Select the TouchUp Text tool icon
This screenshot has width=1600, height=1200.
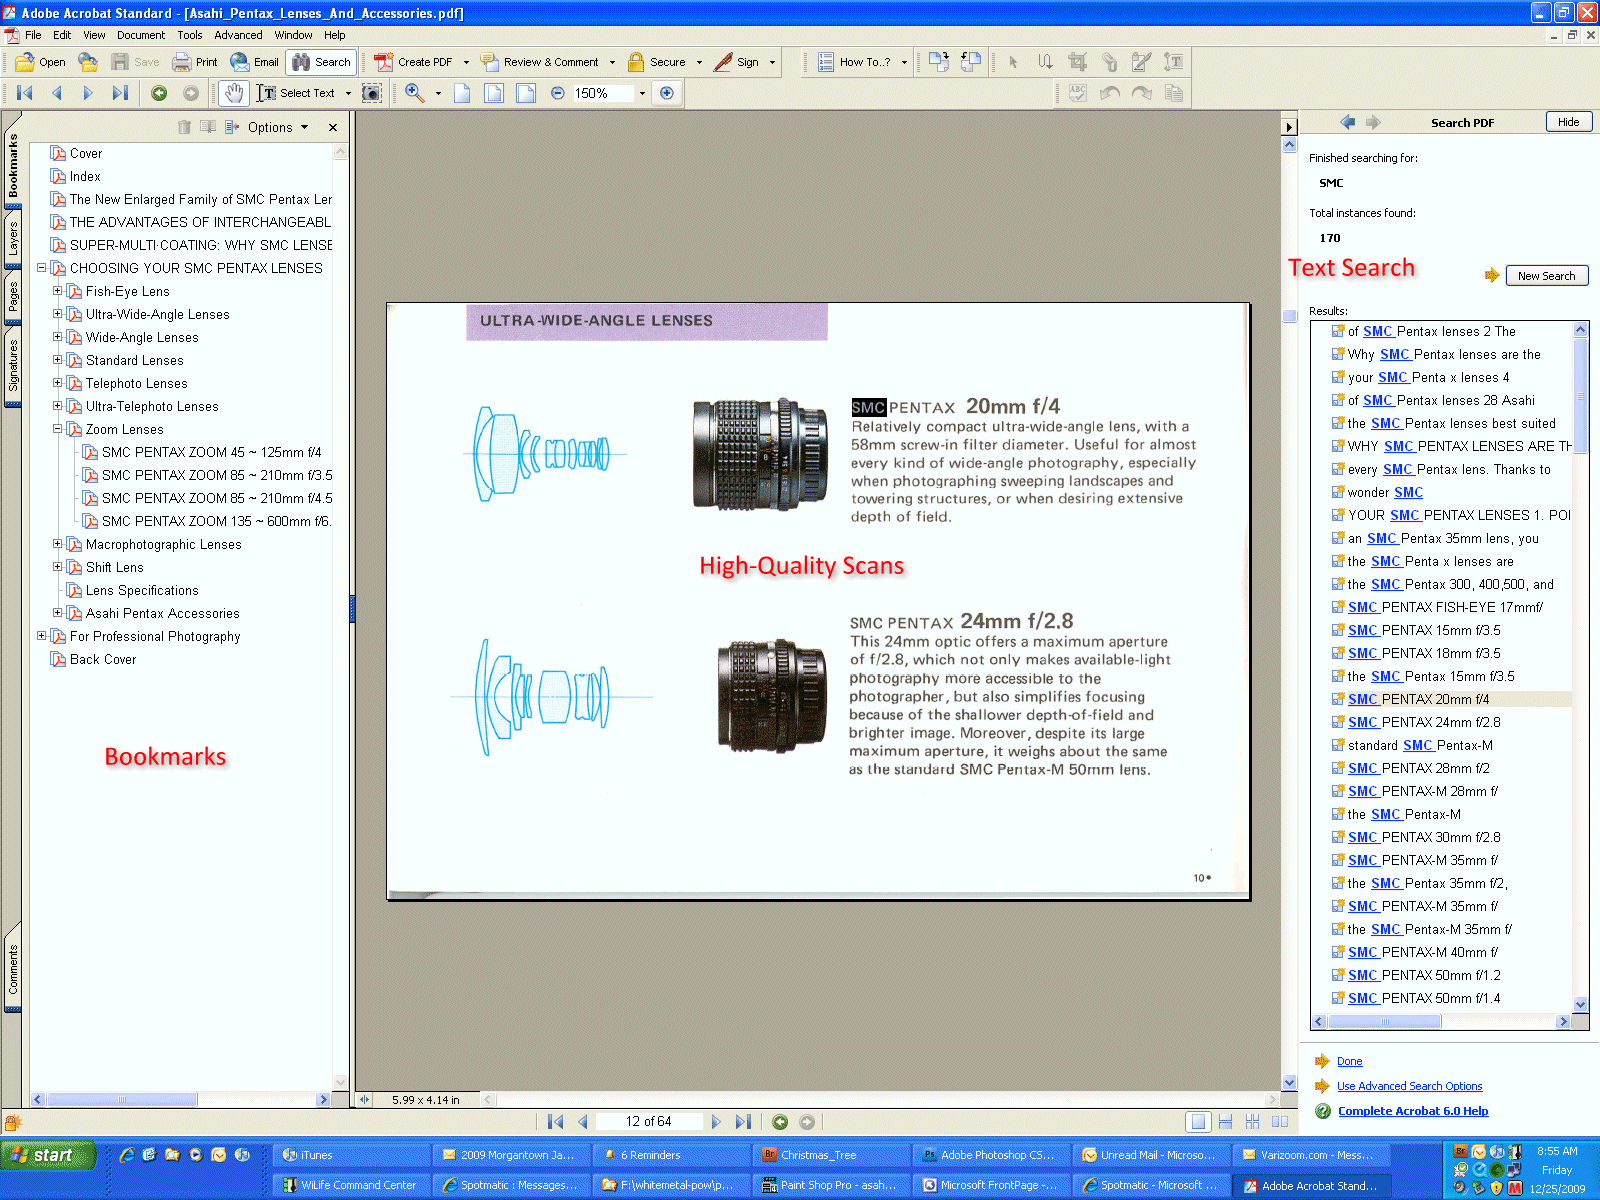pyautogui.click(x=1174, y=62)
